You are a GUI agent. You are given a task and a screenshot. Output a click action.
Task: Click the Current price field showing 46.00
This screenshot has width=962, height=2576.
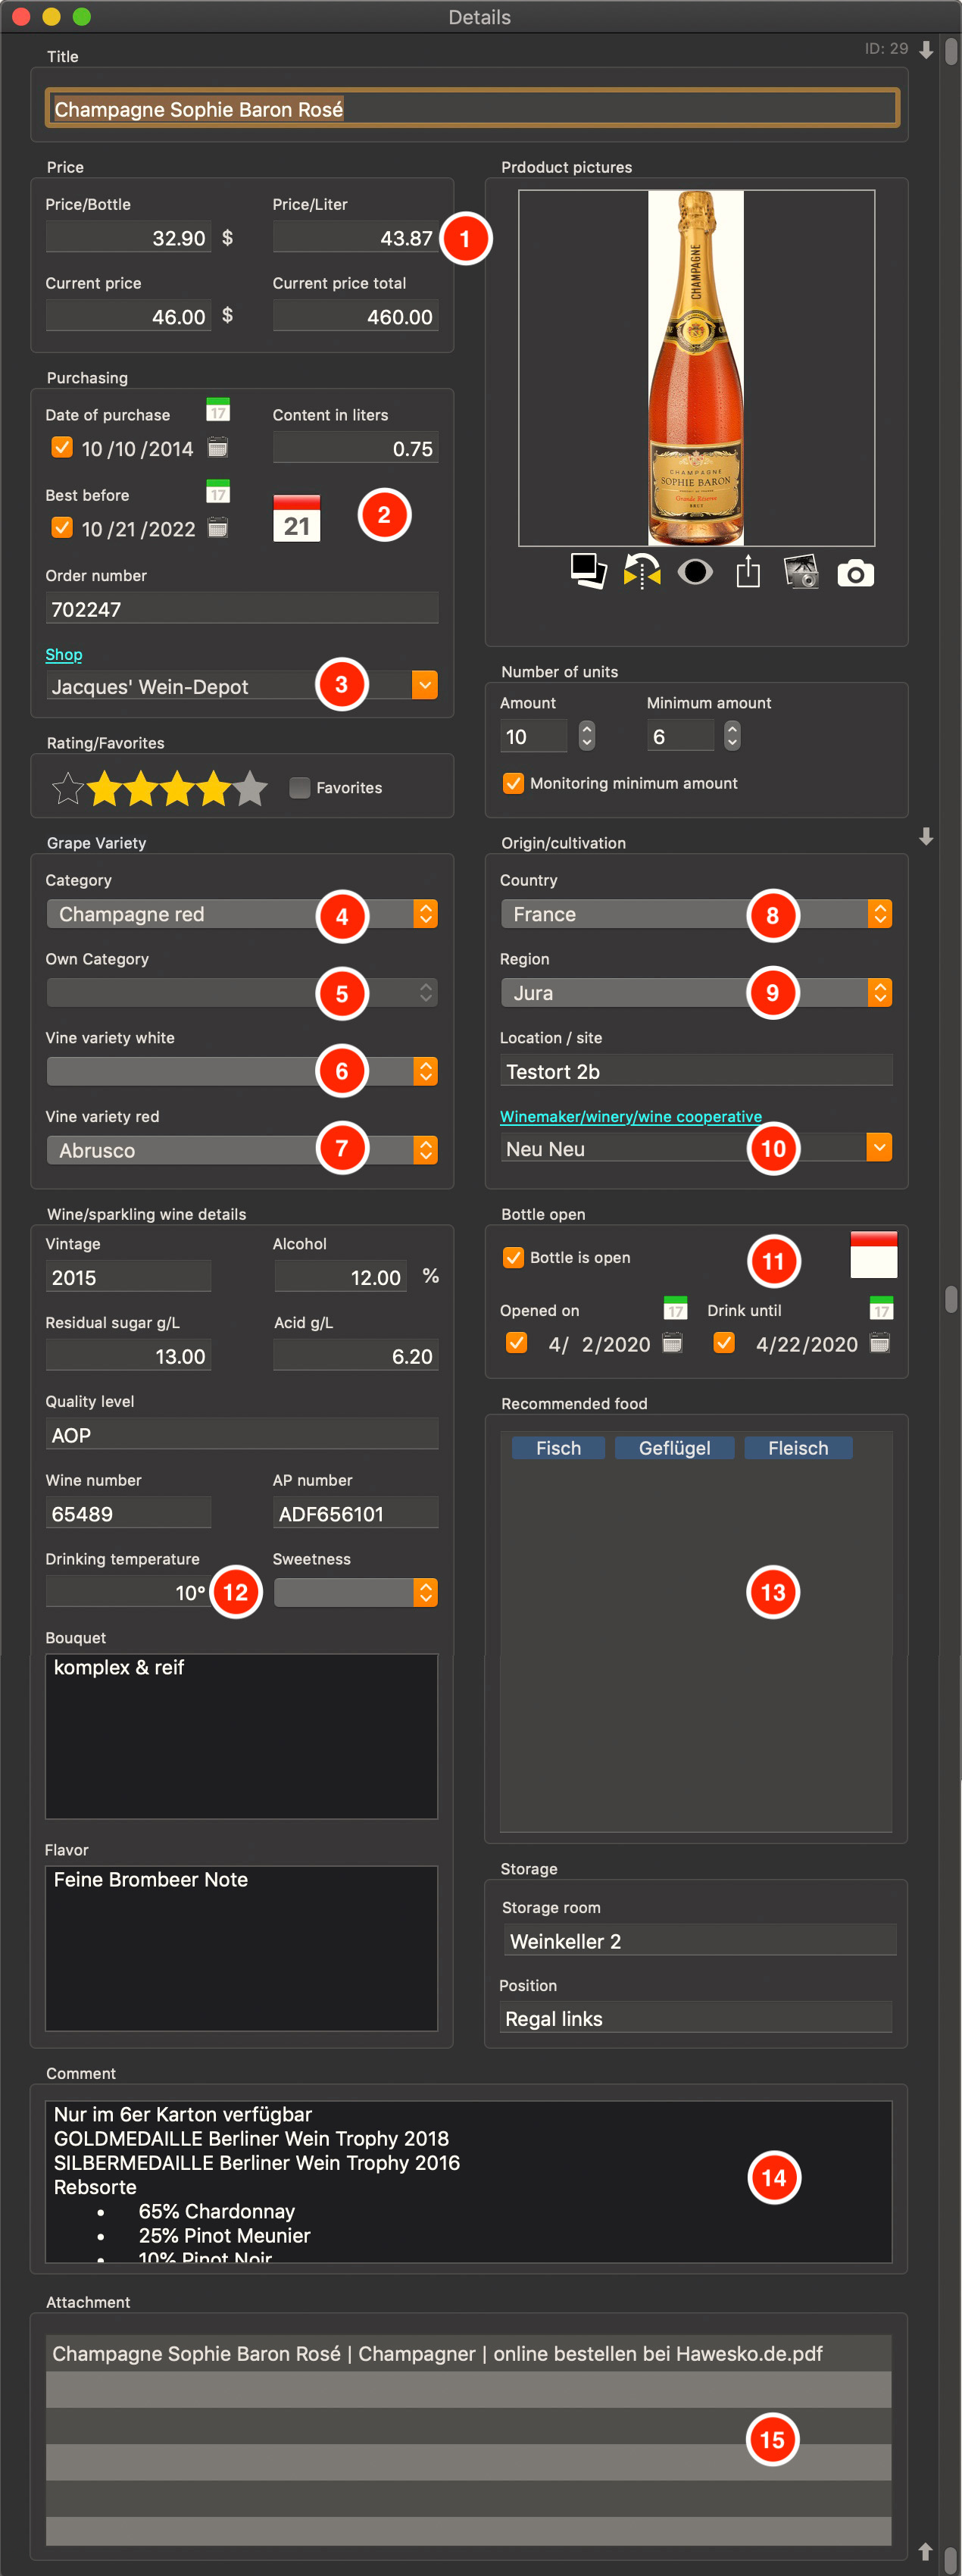[128, 316]
